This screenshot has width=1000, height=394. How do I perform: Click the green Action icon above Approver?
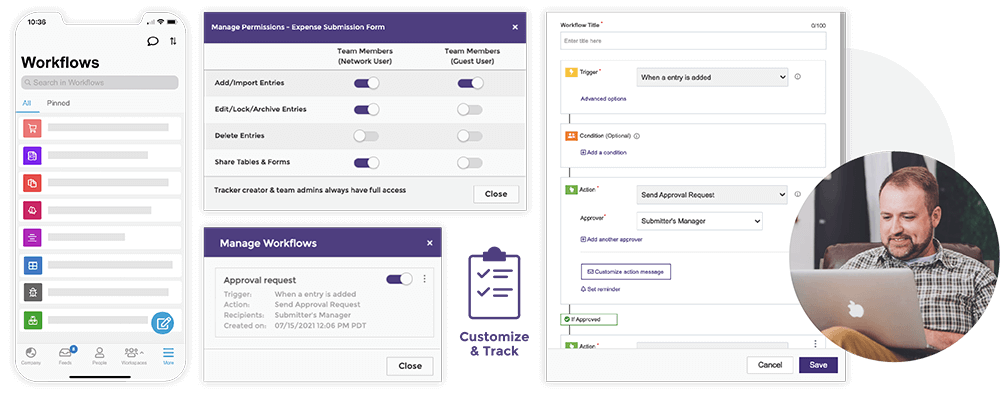pos(571,189)
